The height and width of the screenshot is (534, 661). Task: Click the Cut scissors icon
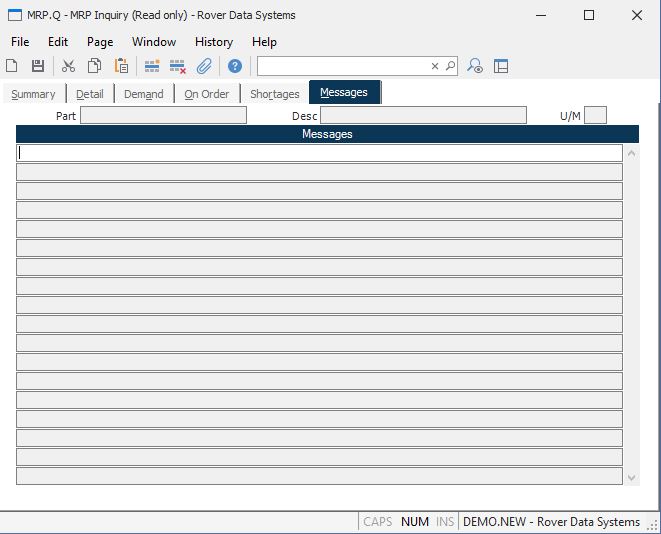pos(68,66)
